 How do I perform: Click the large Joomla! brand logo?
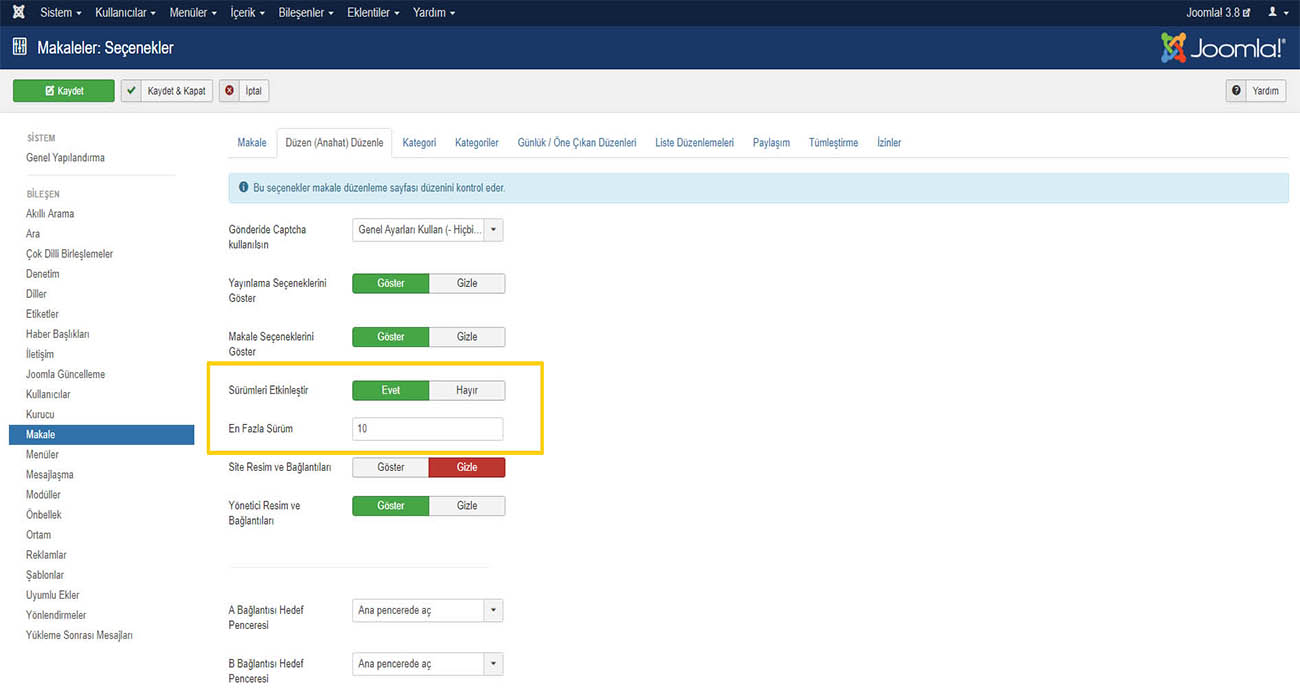pos(1223,48)
